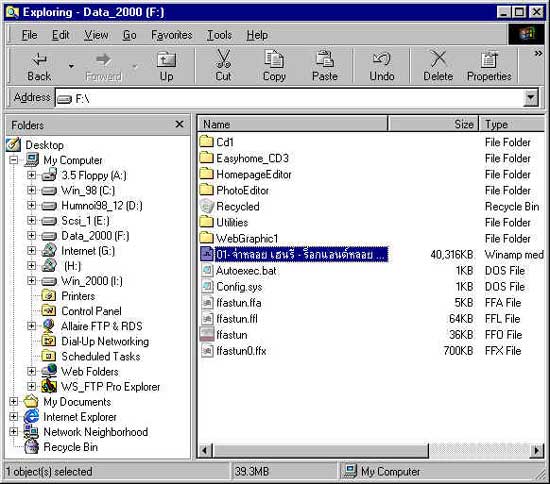Open the Favorites menu
Image resolution: width=550 pixels, height=484 pixels.
[x=172, y=35]
